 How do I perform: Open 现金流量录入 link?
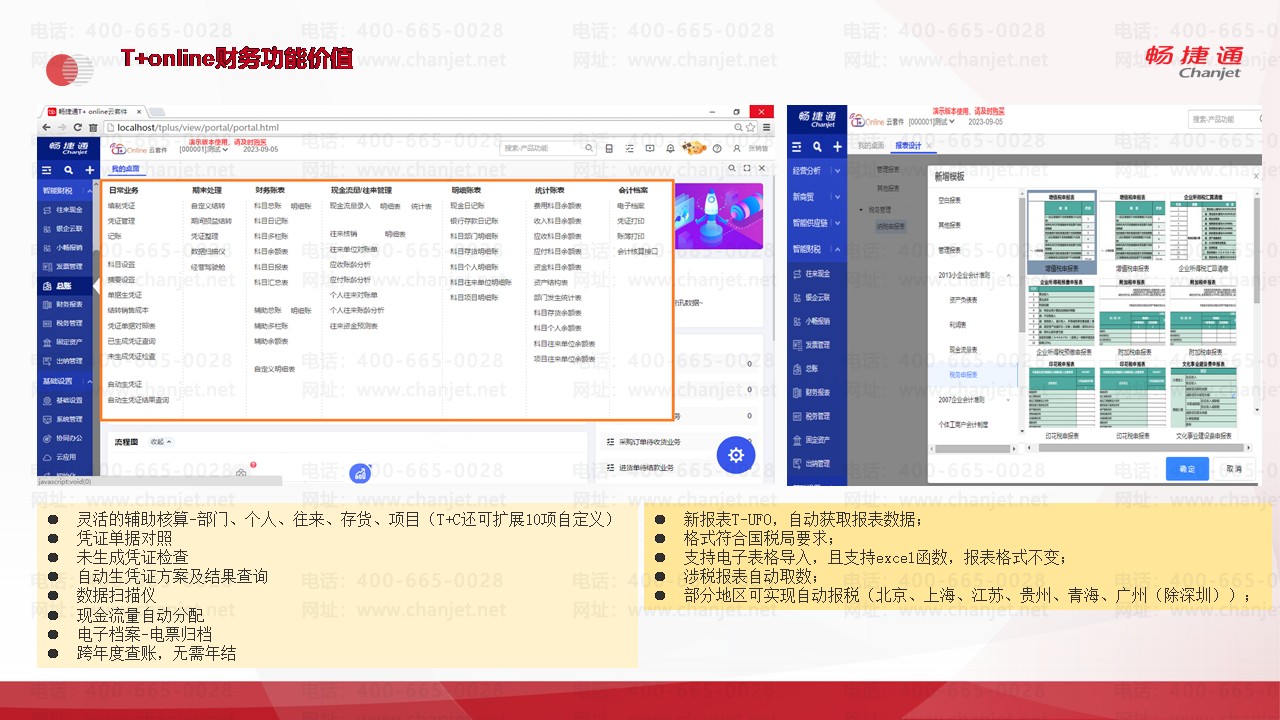pyautogui.click(x=351, y=206)
